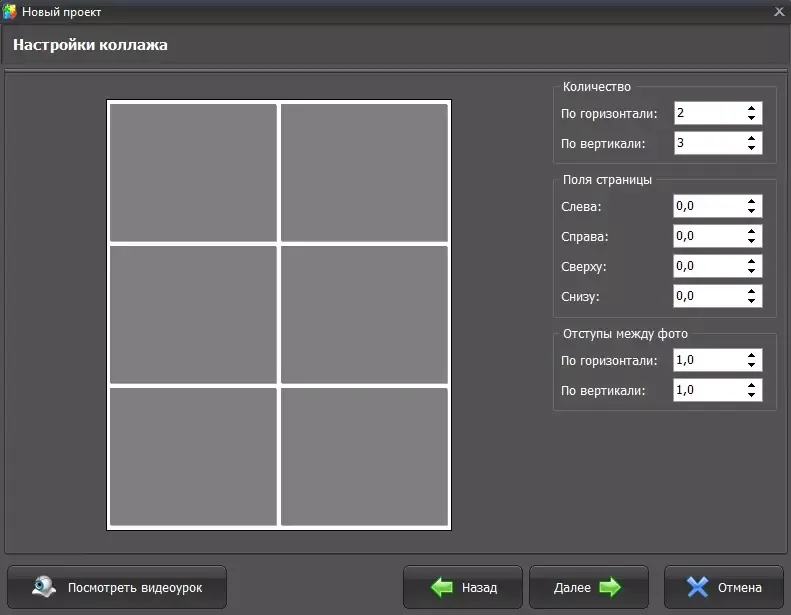
Task: Select the middle-left collage cell
Action: (x=193, y=315)
